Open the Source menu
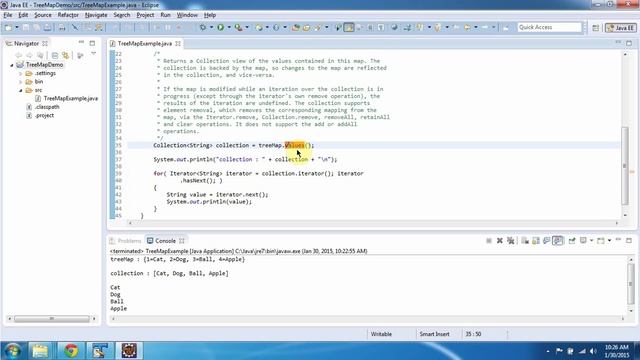 click(43, 15)
